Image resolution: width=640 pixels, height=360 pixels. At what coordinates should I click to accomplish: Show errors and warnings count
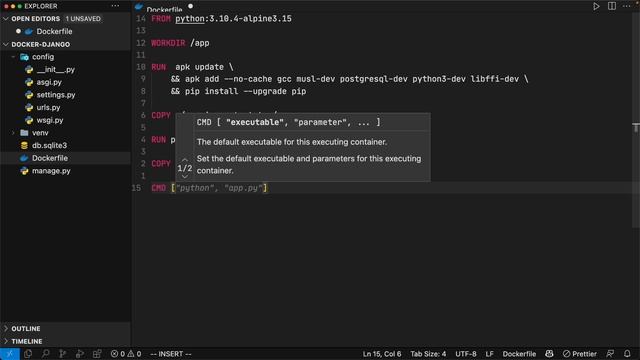126,354
